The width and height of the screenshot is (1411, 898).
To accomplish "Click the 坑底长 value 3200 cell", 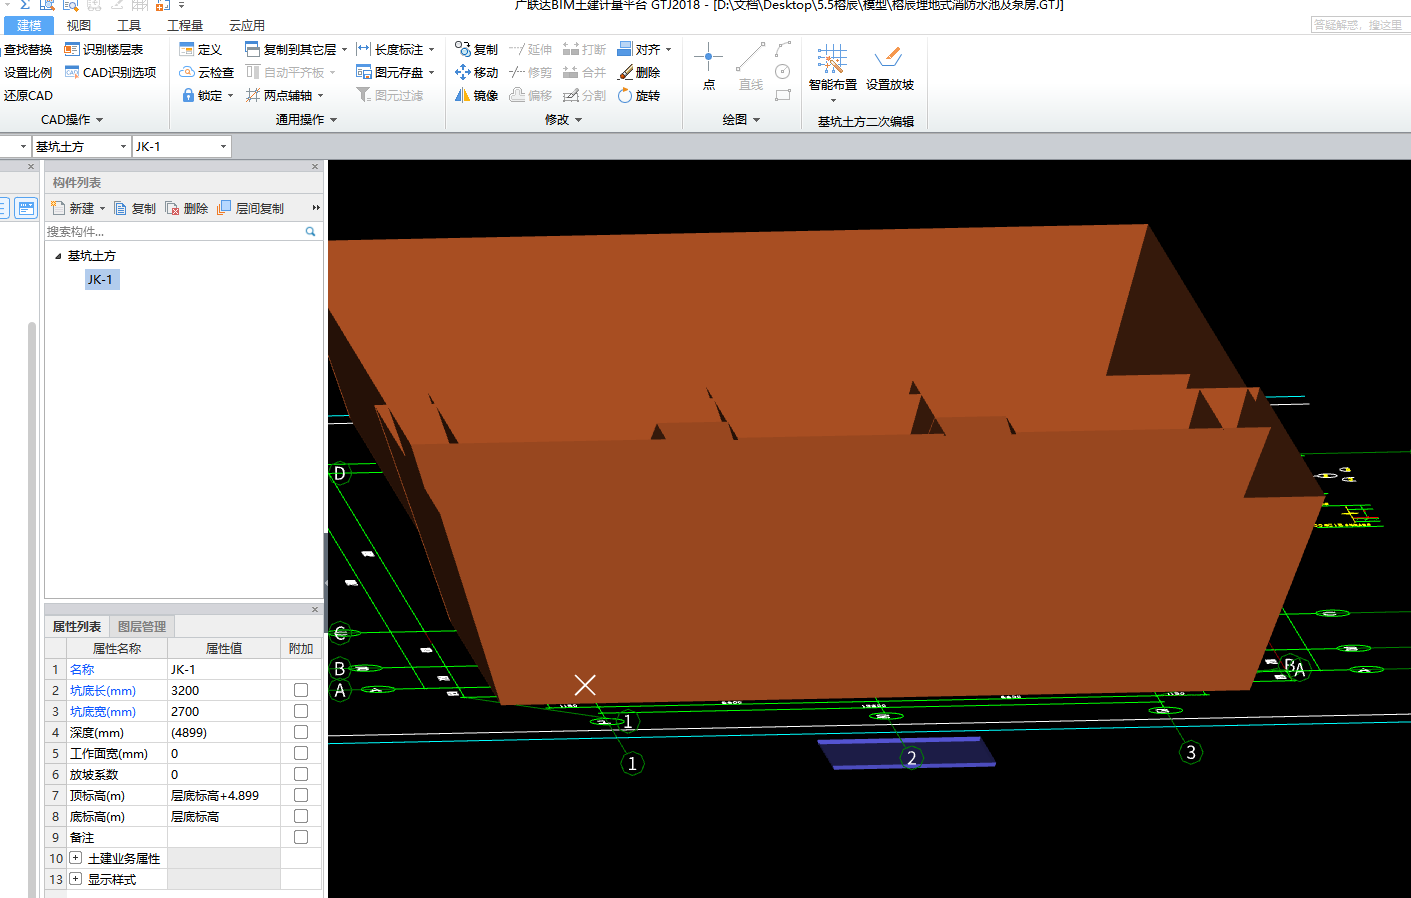I will pos(223,690).
